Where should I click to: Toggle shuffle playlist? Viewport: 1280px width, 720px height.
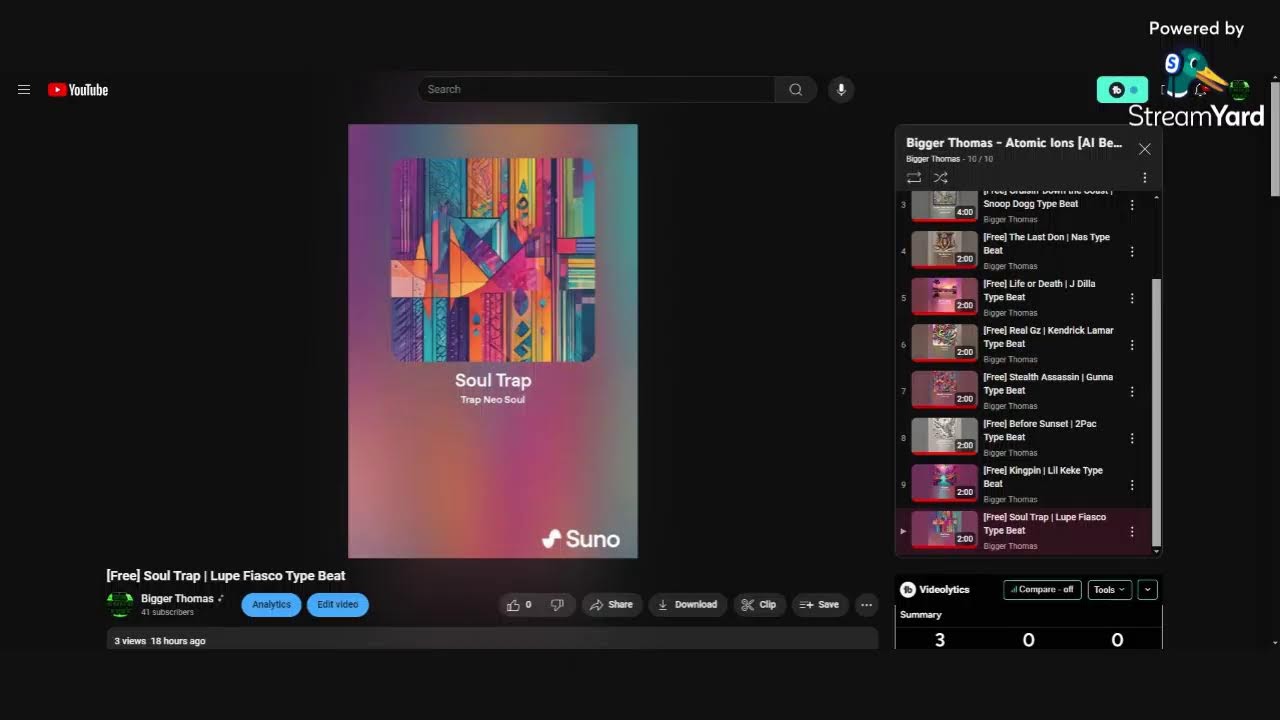point(941,177)
